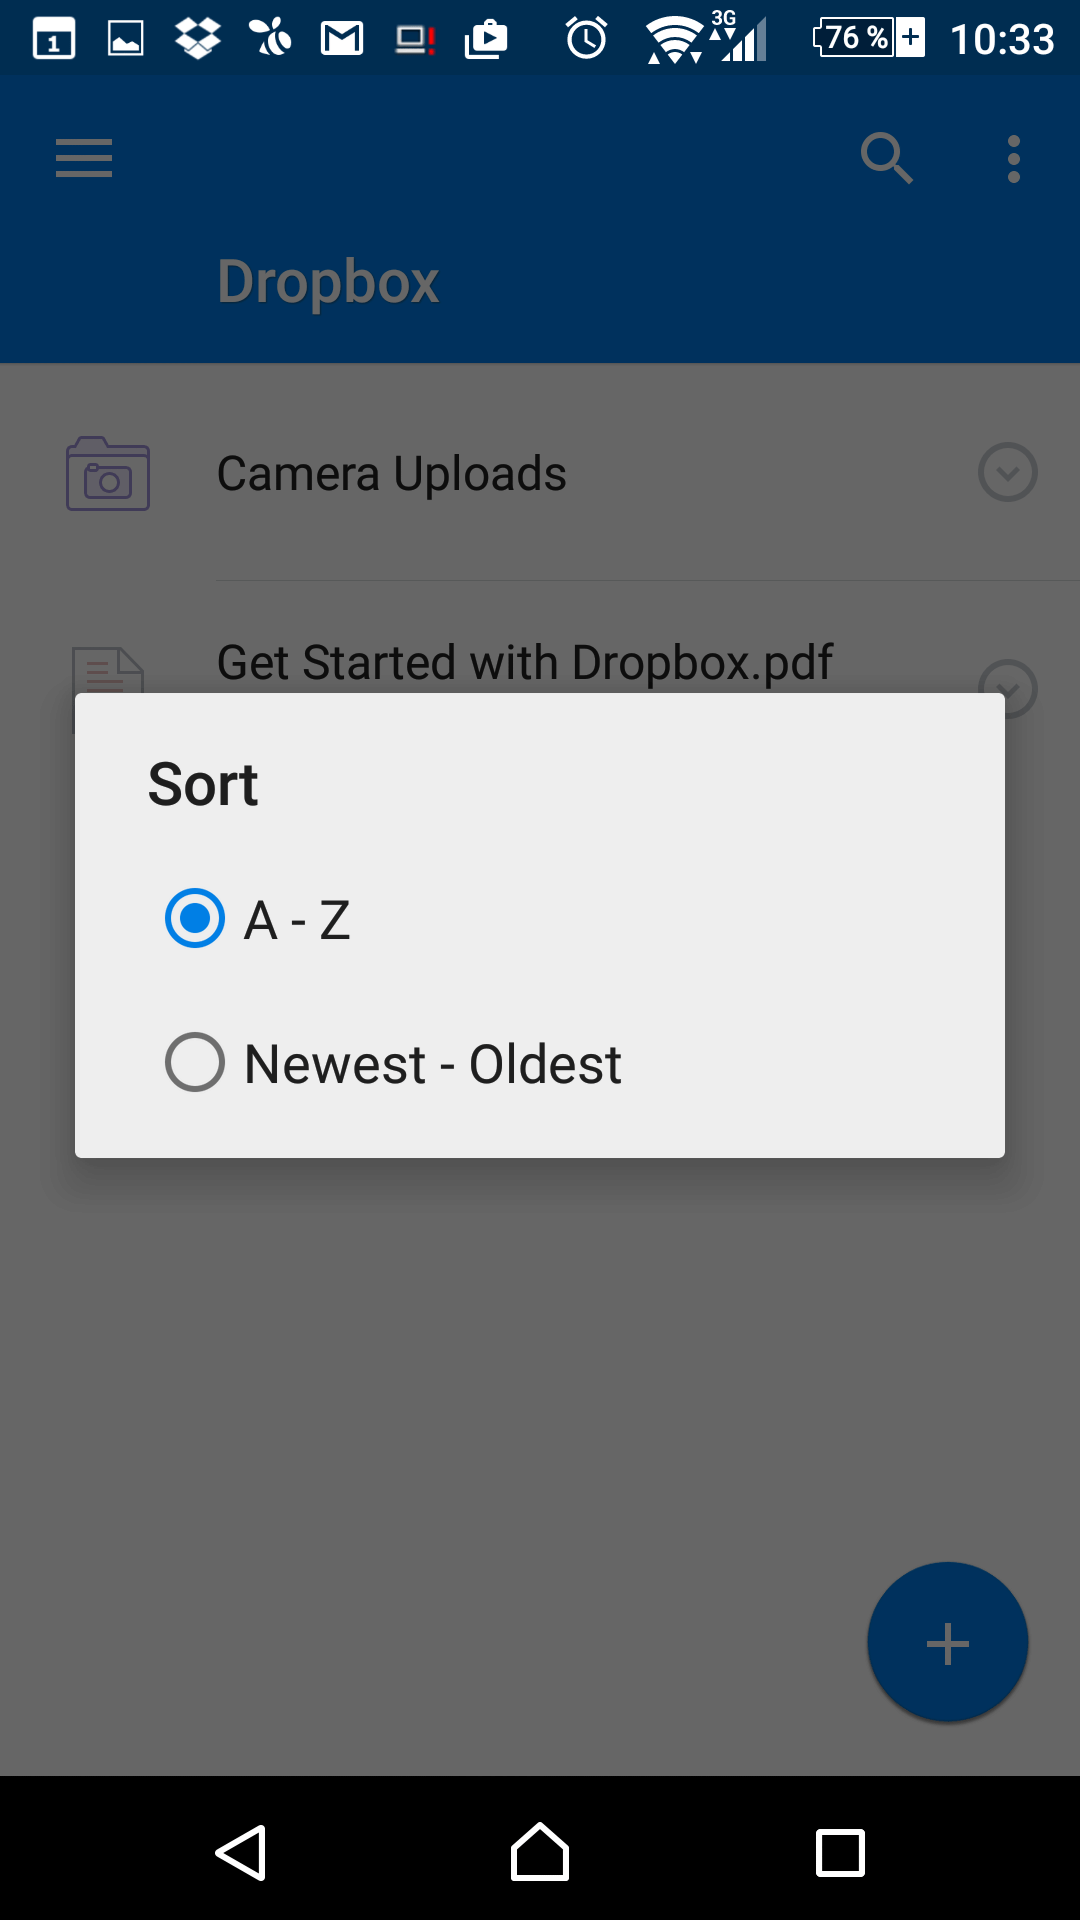The width and height of the screenshot is (1080, 1920).
Task: Tap the Dropbox icon in status bar
Action: pos(198,39)
